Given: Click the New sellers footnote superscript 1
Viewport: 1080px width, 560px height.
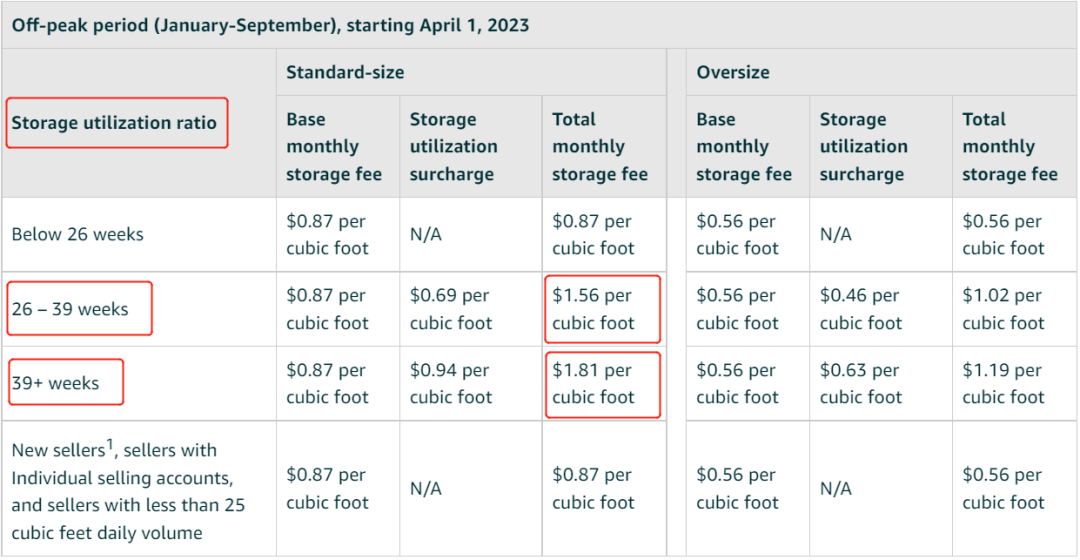Looking at the screenshot, I should click(110, 444).
